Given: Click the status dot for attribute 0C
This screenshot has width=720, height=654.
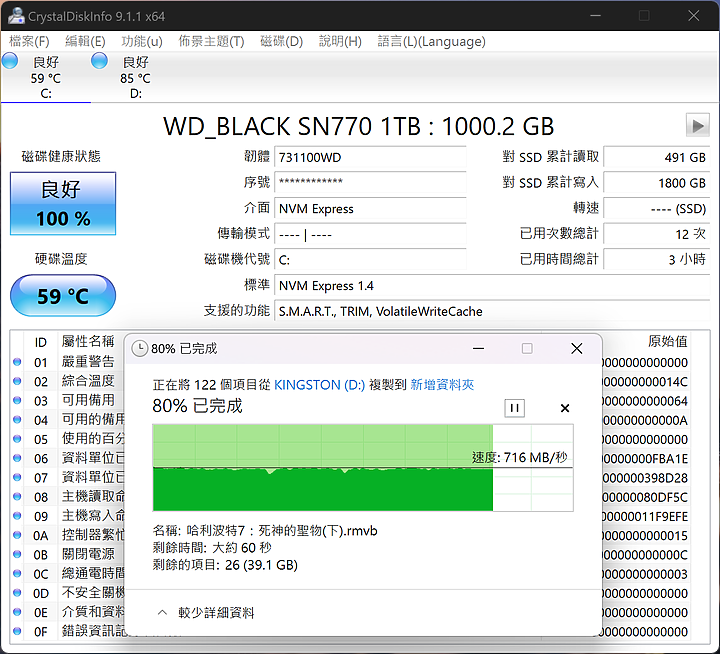Looking at the screenshot, I should point(17,574).
